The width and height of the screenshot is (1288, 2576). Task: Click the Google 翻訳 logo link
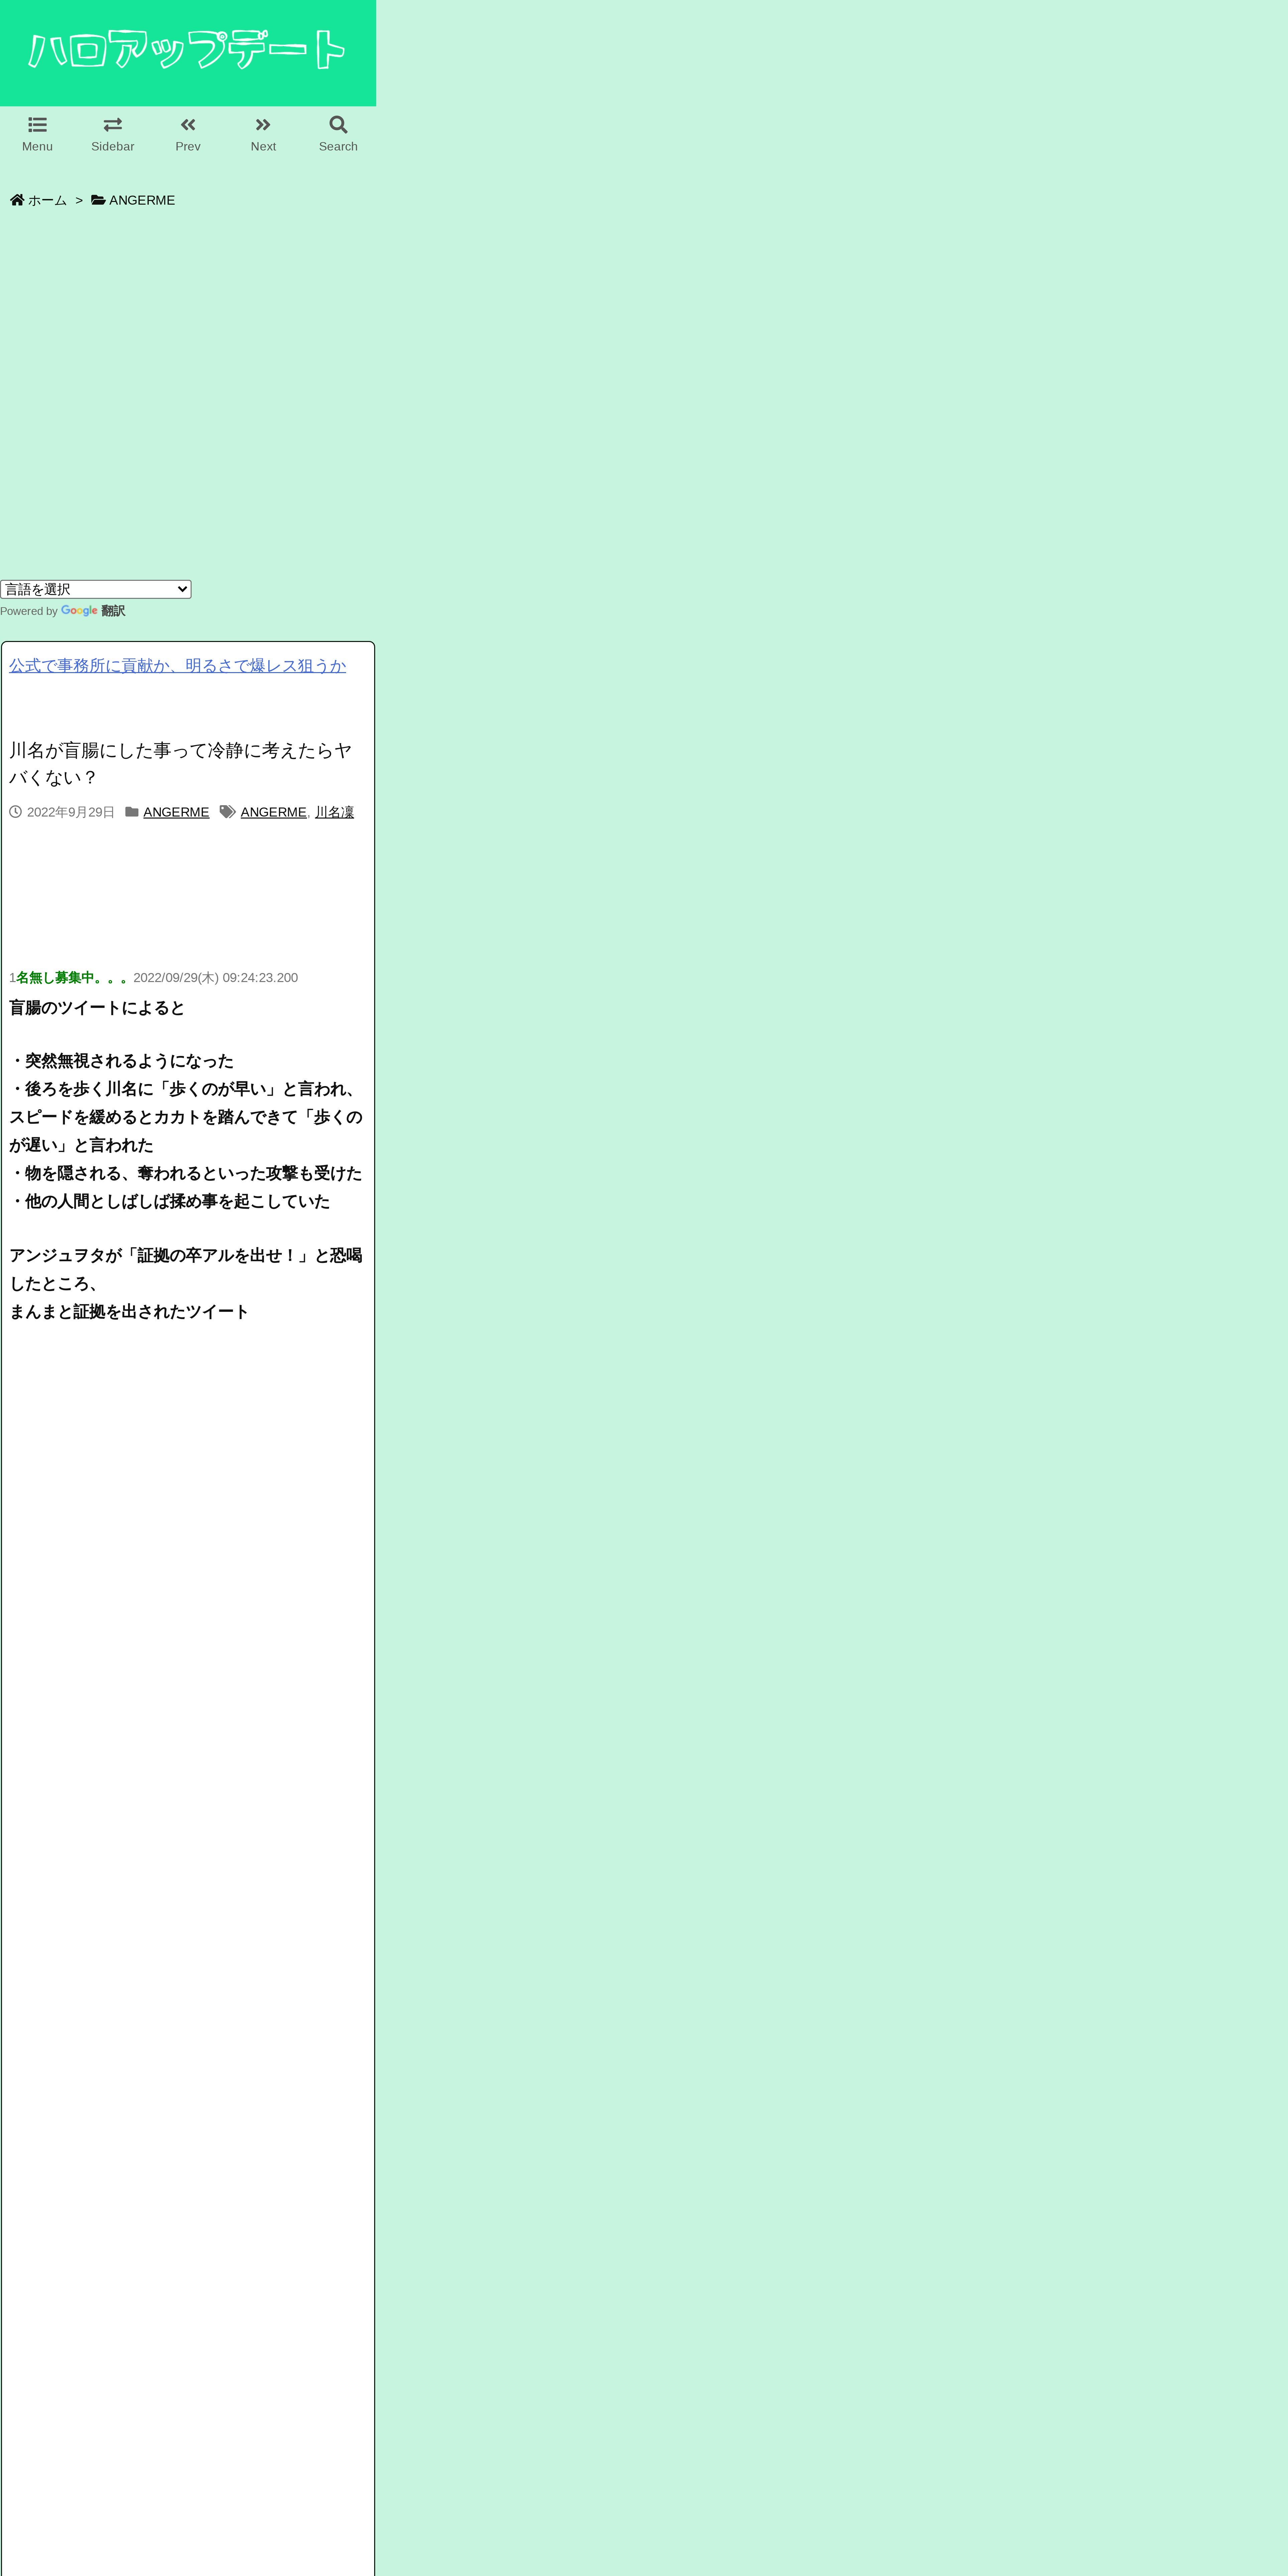tap(93, 611)
